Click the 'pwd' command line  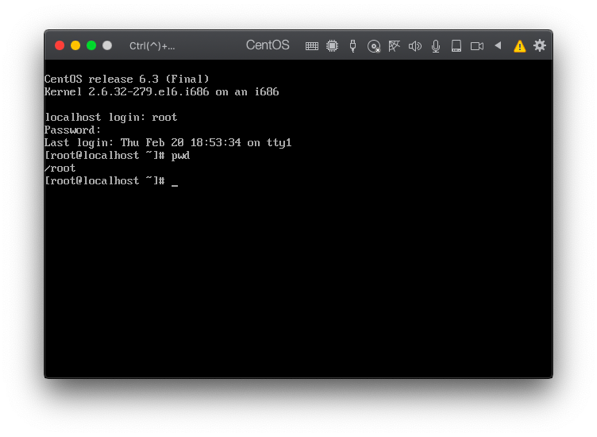click(117, 155)
